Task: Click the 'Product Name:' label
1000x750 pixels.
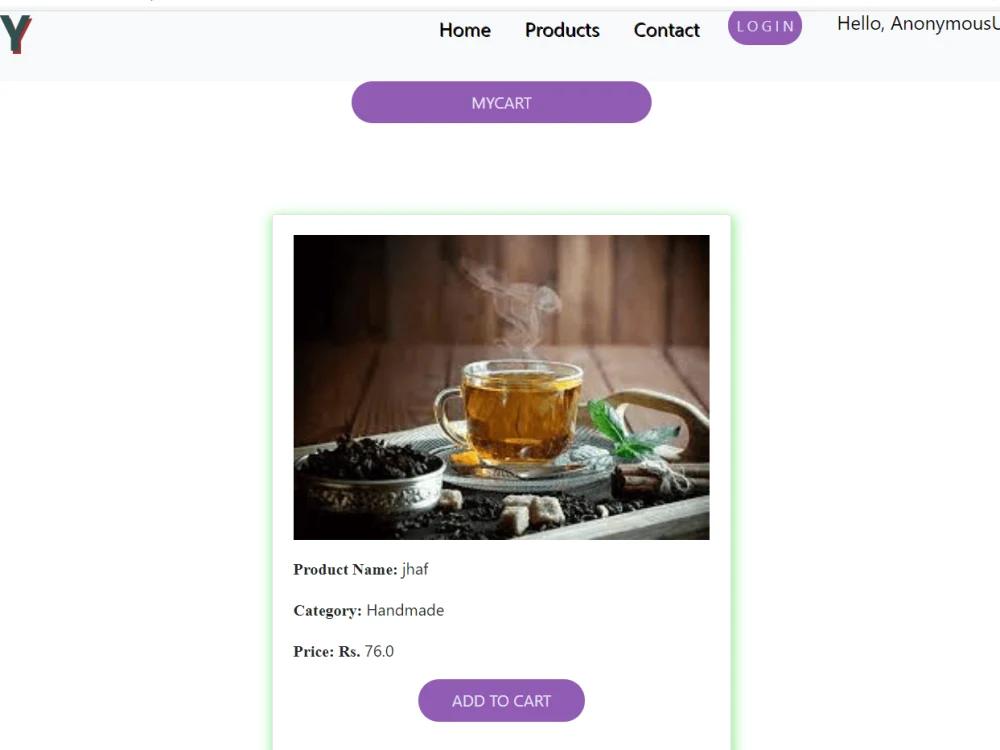Action: pyautogui.click(x=345, y=570)
